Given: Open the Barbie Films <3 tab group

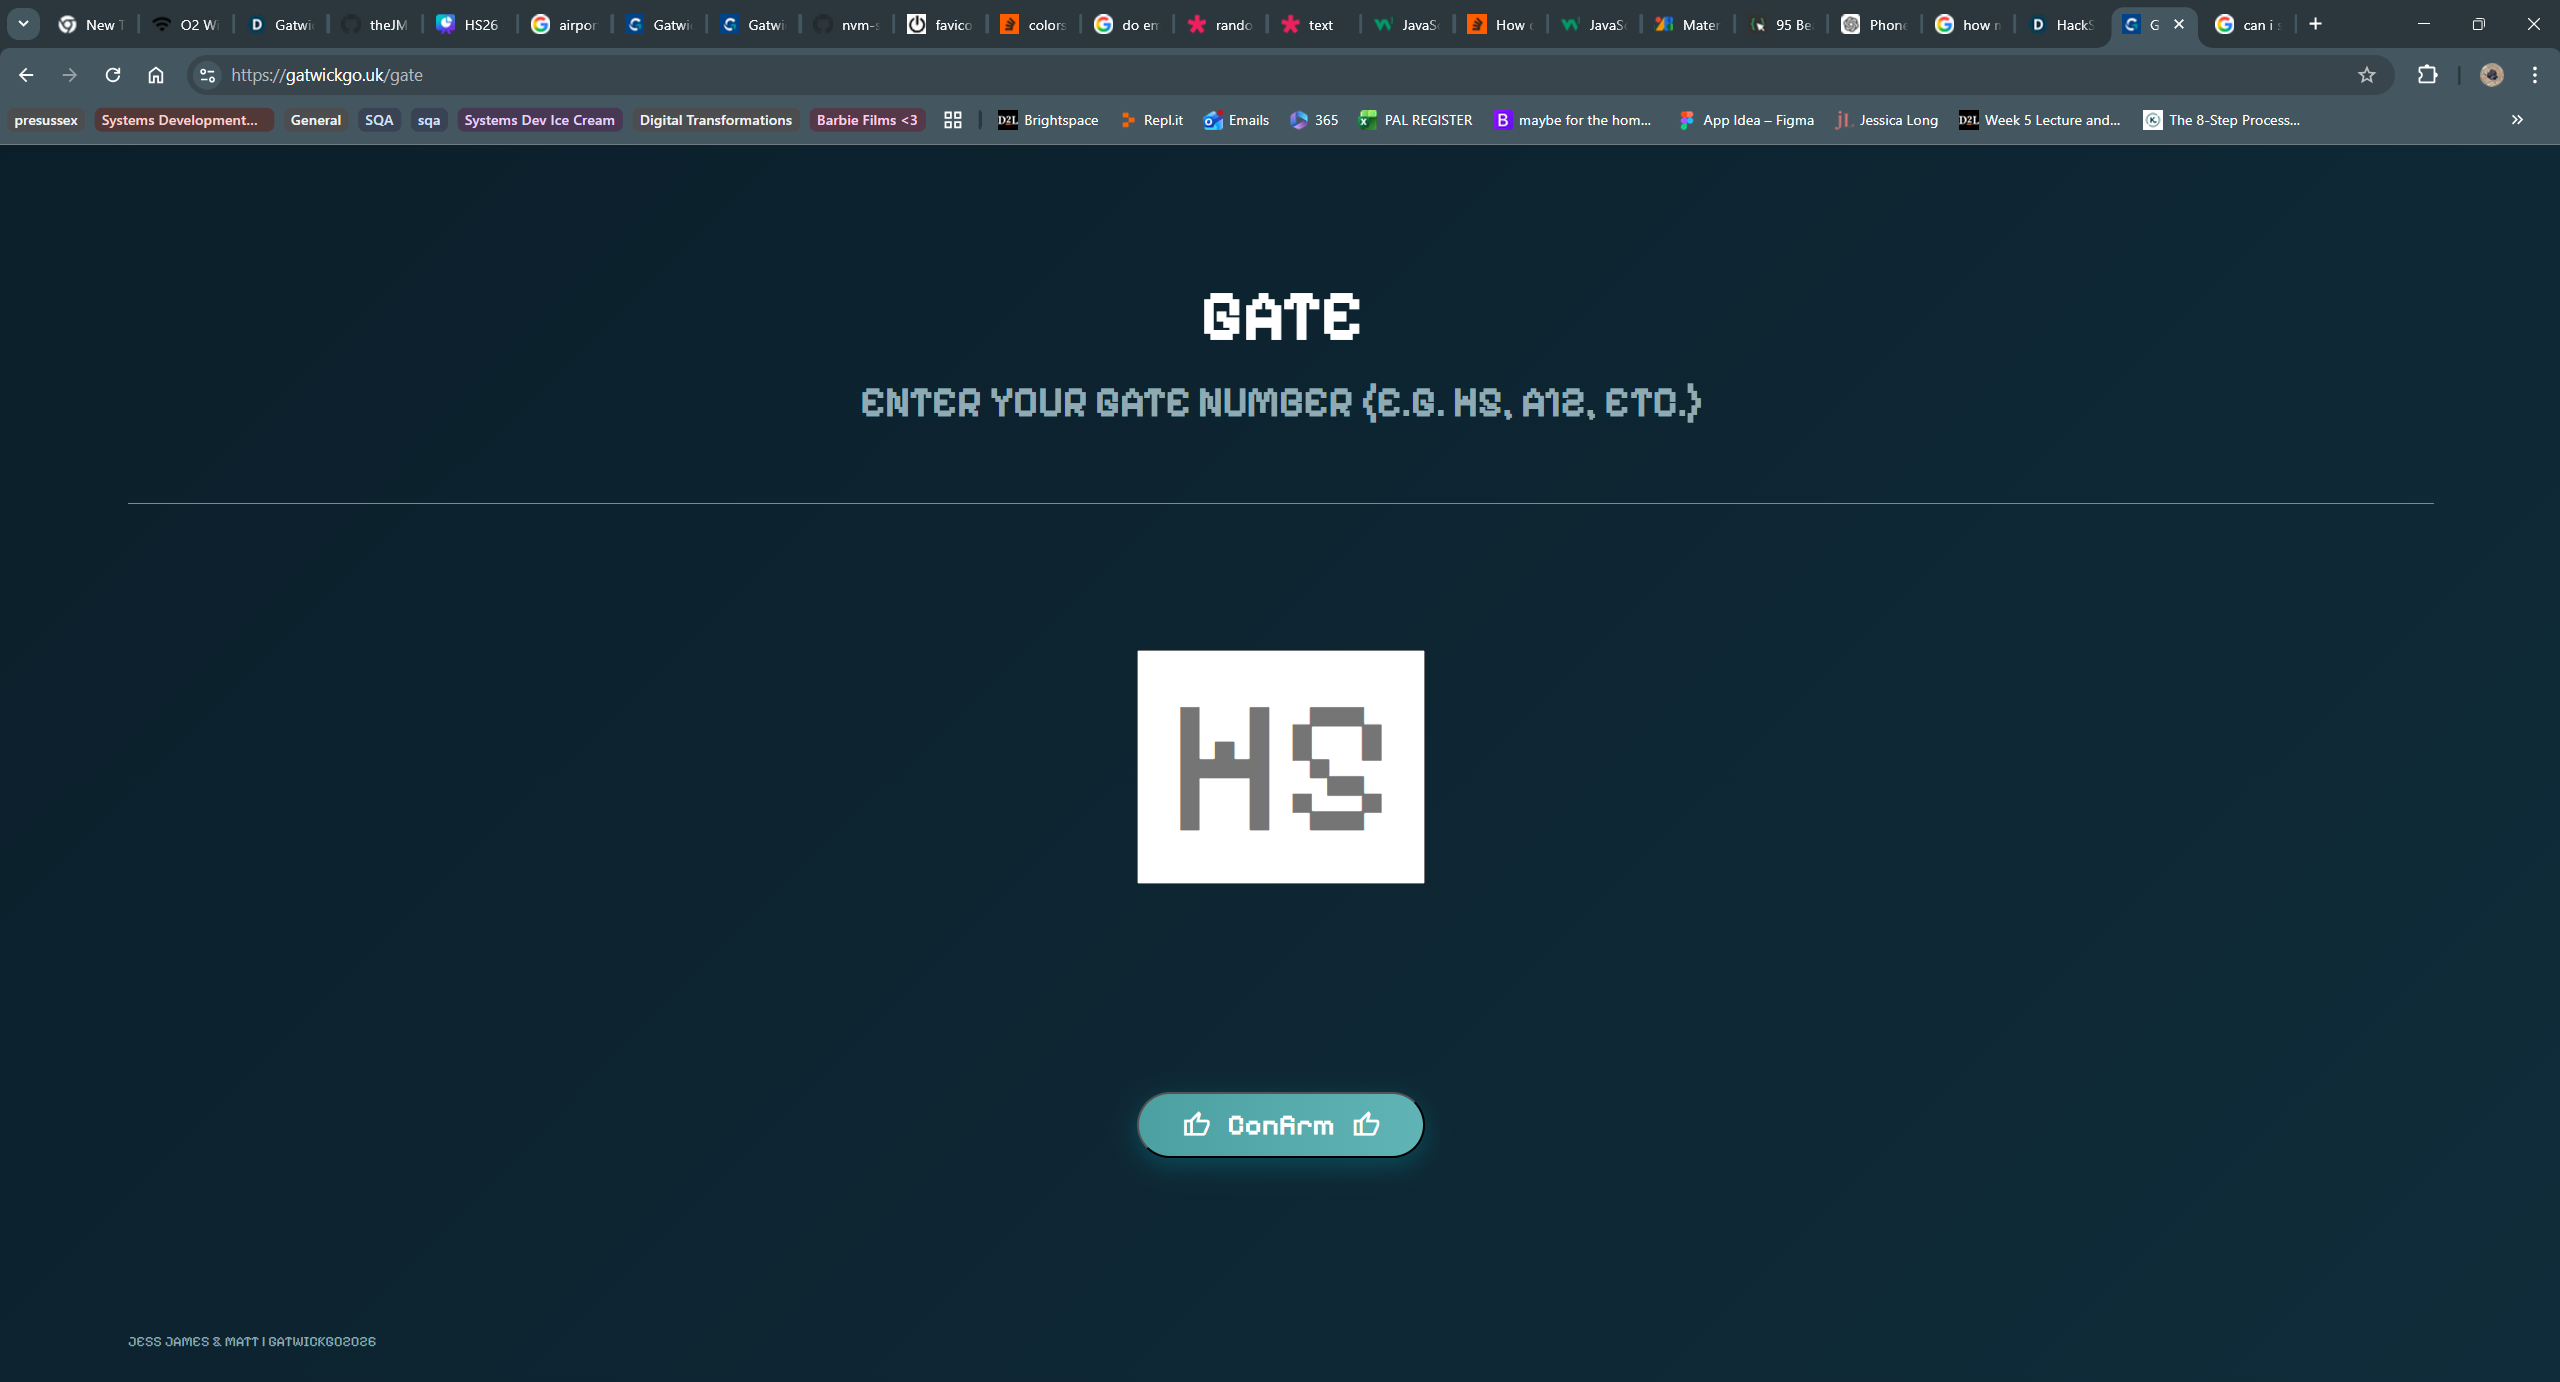Looking at the screenshot, I should tap(866, 120).
